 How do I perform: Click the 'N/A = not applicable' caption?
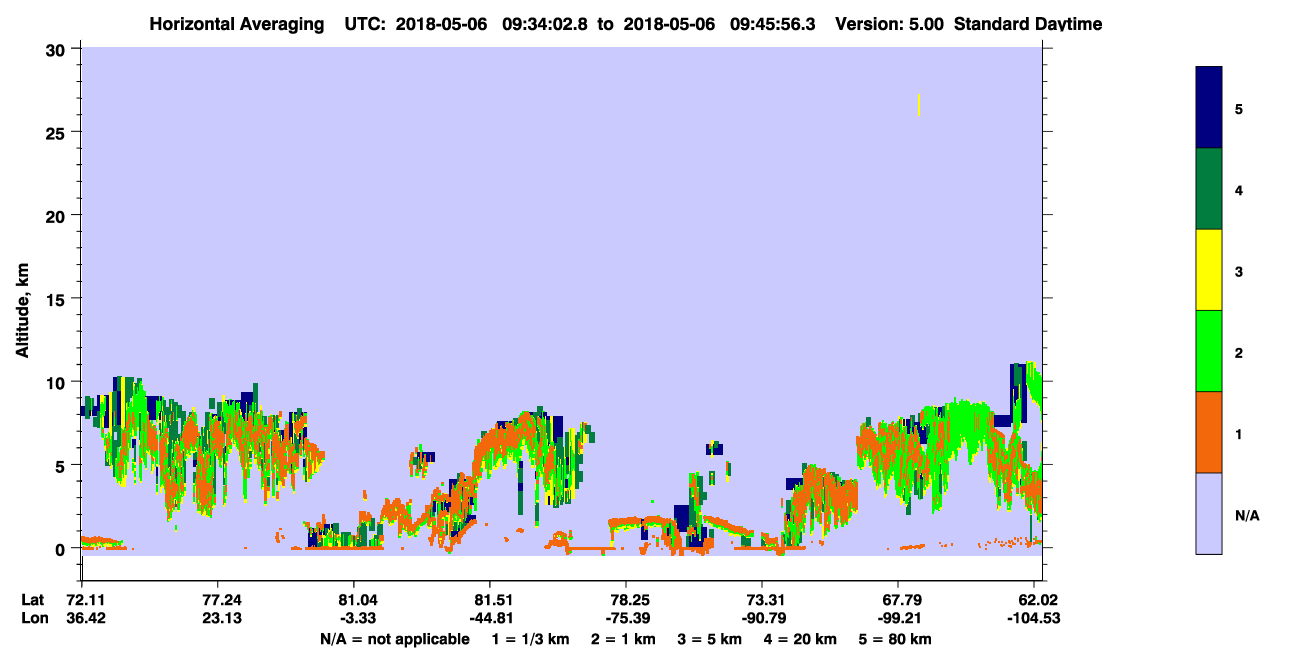pyautogui.click(x=394, y=639)
